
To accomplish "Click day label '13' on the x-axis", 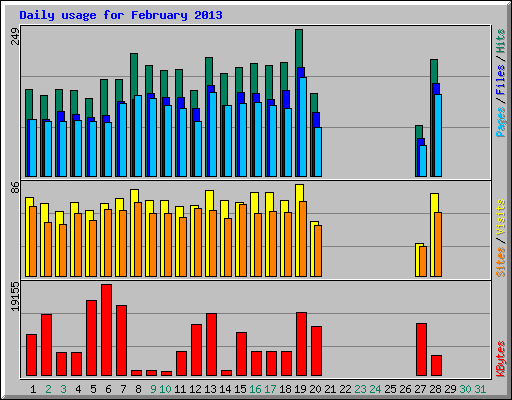I will point(210,389).
